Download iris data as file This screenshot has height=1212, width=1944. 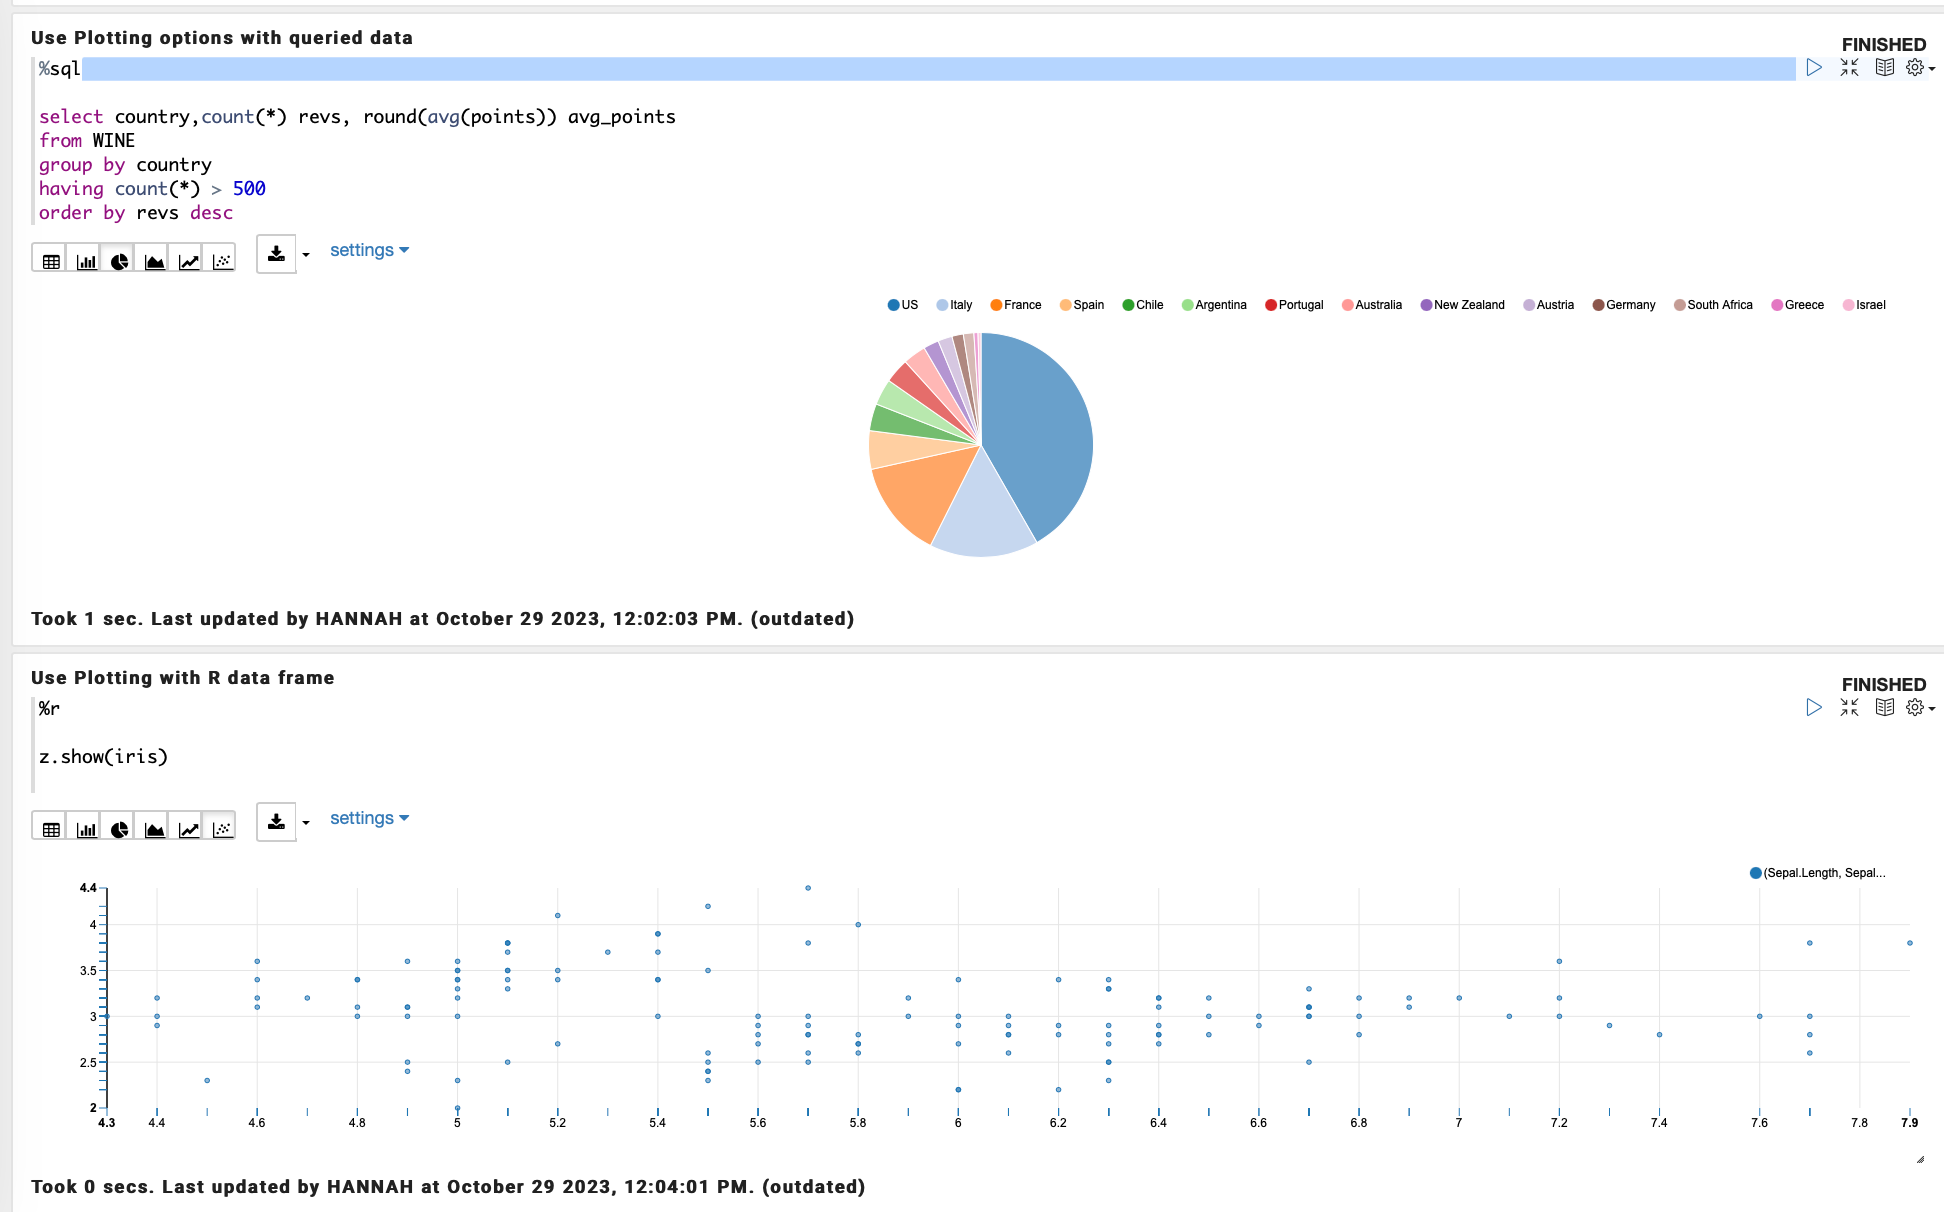click(277, 821)
